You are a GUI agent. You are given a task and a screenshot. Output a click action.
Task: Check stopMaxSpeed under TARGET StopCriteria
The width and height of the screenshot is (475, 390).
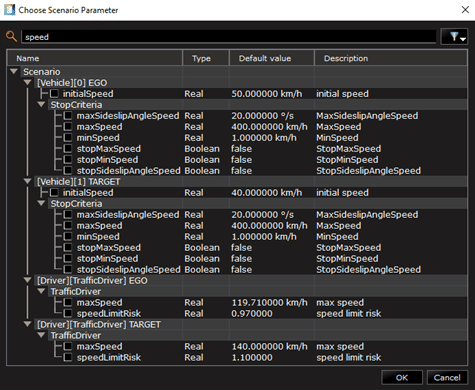(x=68, y=247)
